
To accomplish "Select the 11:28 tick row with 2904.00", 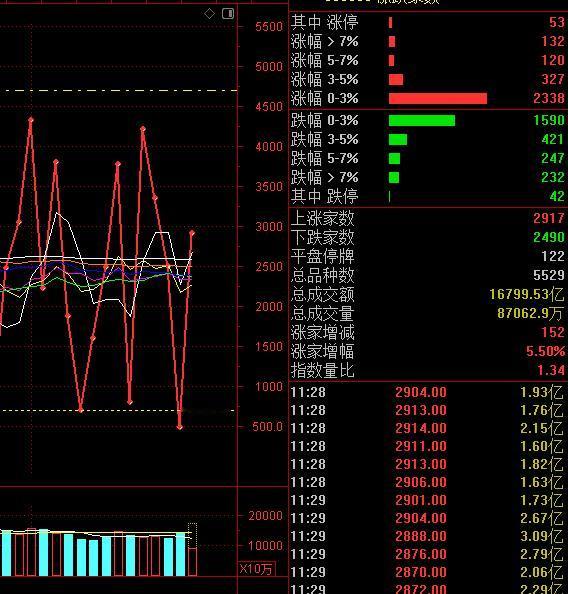I will pyautogui.click(x=428, y=392).
